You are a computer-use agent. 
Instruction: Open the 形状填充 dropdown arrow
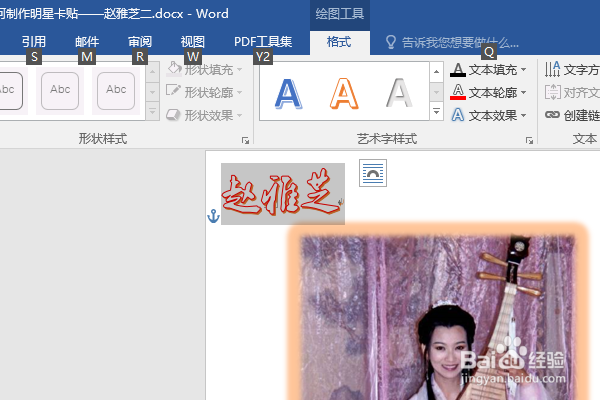(x=240, y=70)
